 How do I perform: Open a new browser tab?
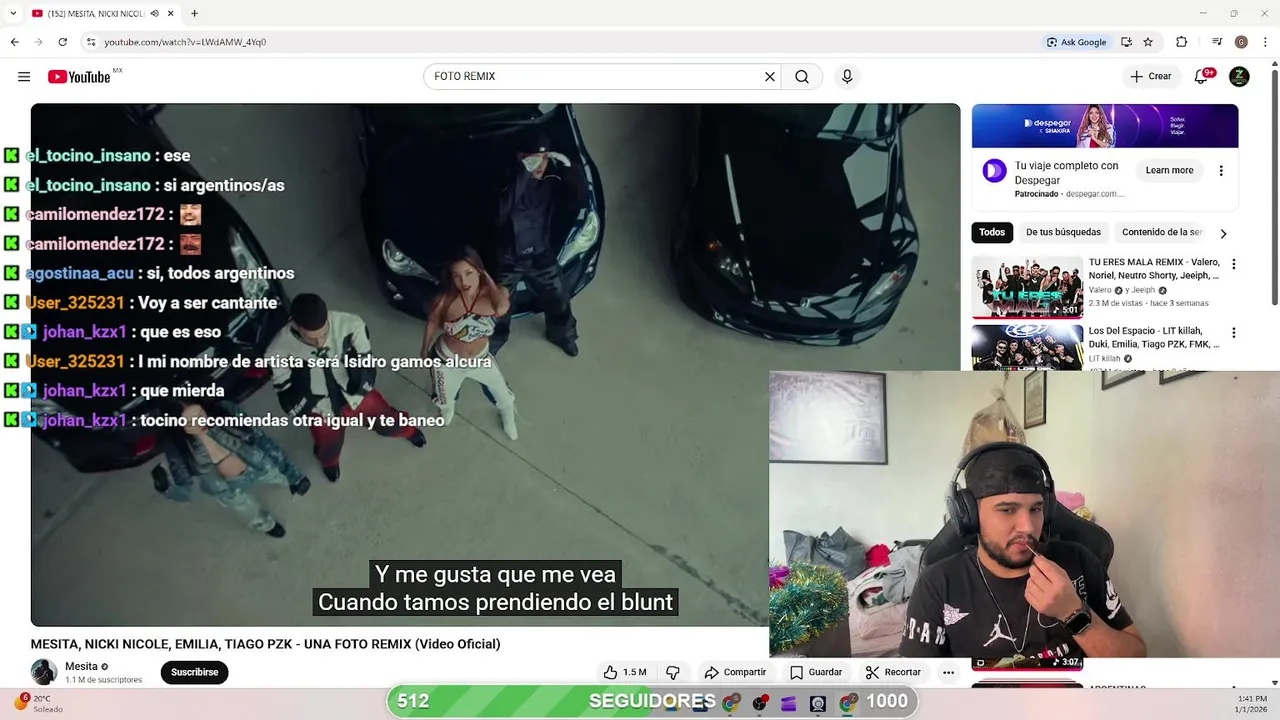[194, 14]
